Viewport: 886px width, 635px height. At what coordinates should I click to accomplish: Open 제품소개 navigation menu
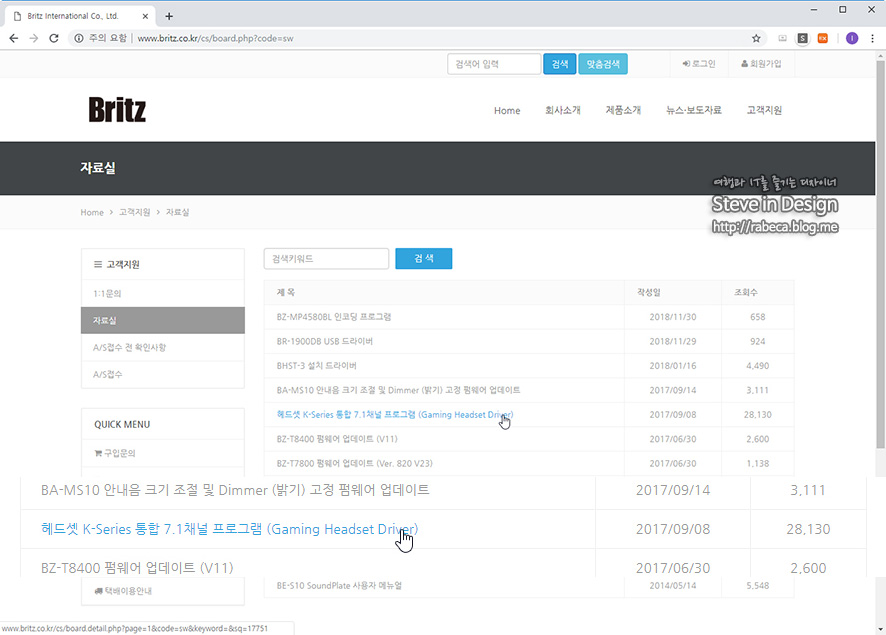click(623, 110)
